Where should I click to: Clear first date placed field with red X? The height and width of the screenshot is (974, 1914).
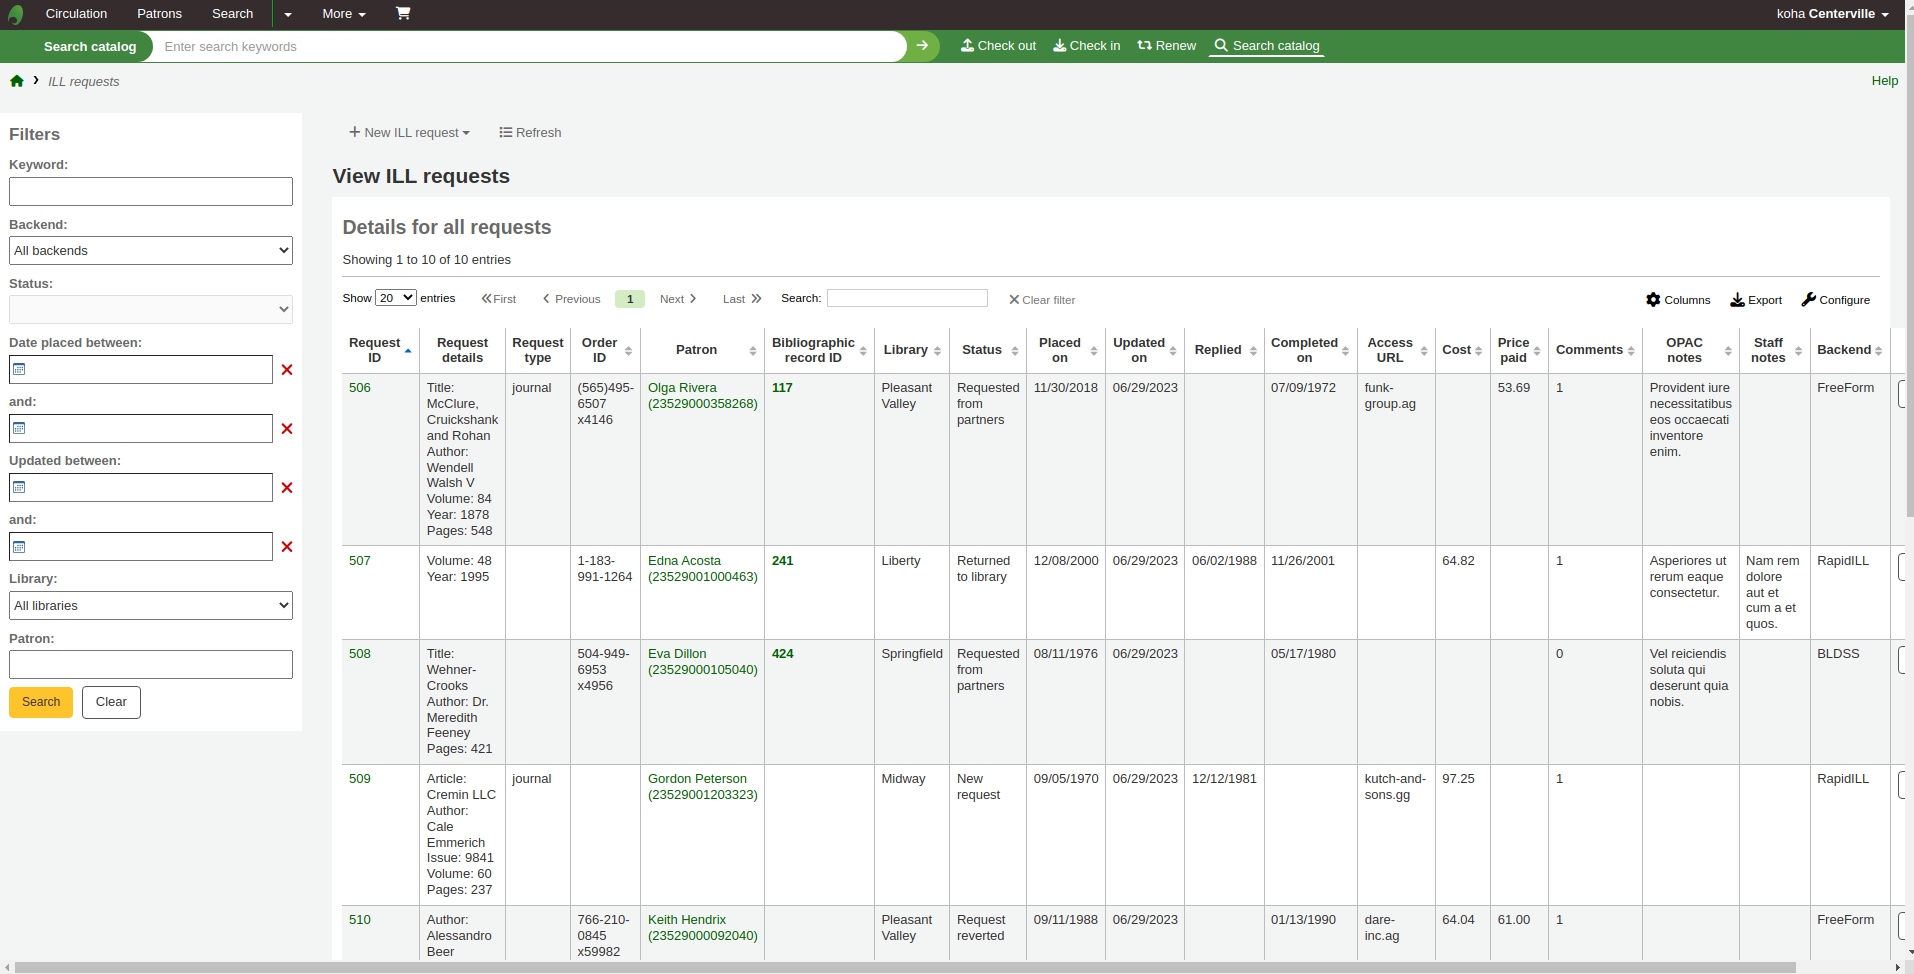(x=287, y=370)
